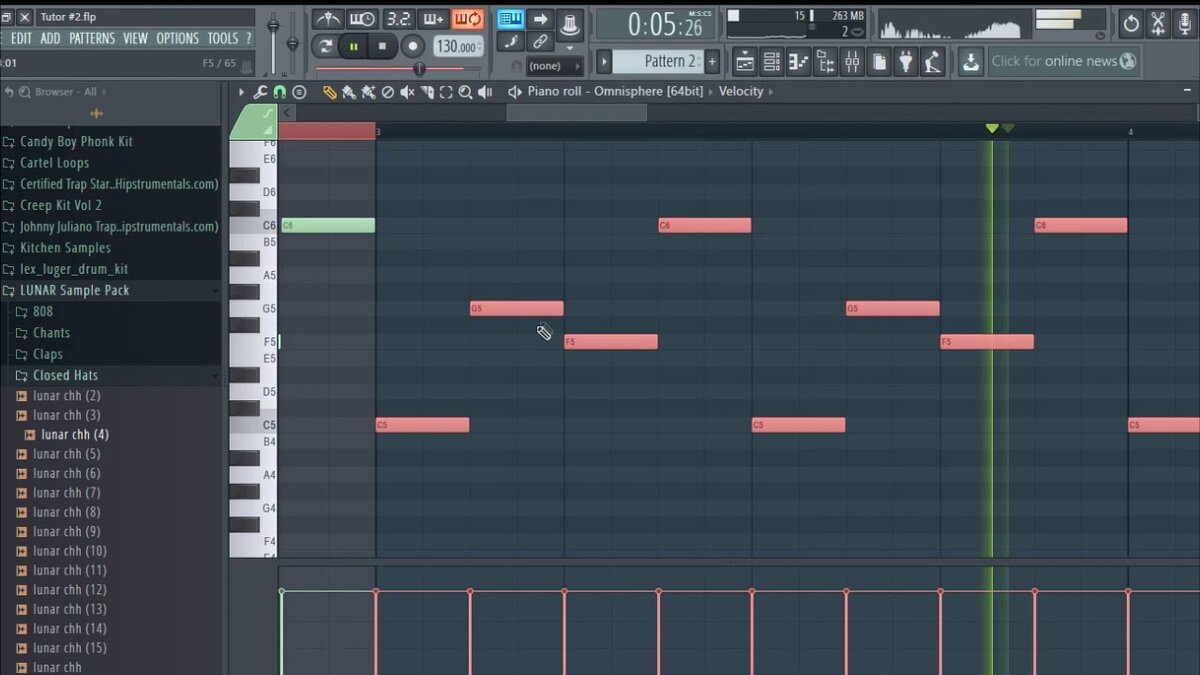
Task: Open the channel rack icon
Action: (772, 62)
